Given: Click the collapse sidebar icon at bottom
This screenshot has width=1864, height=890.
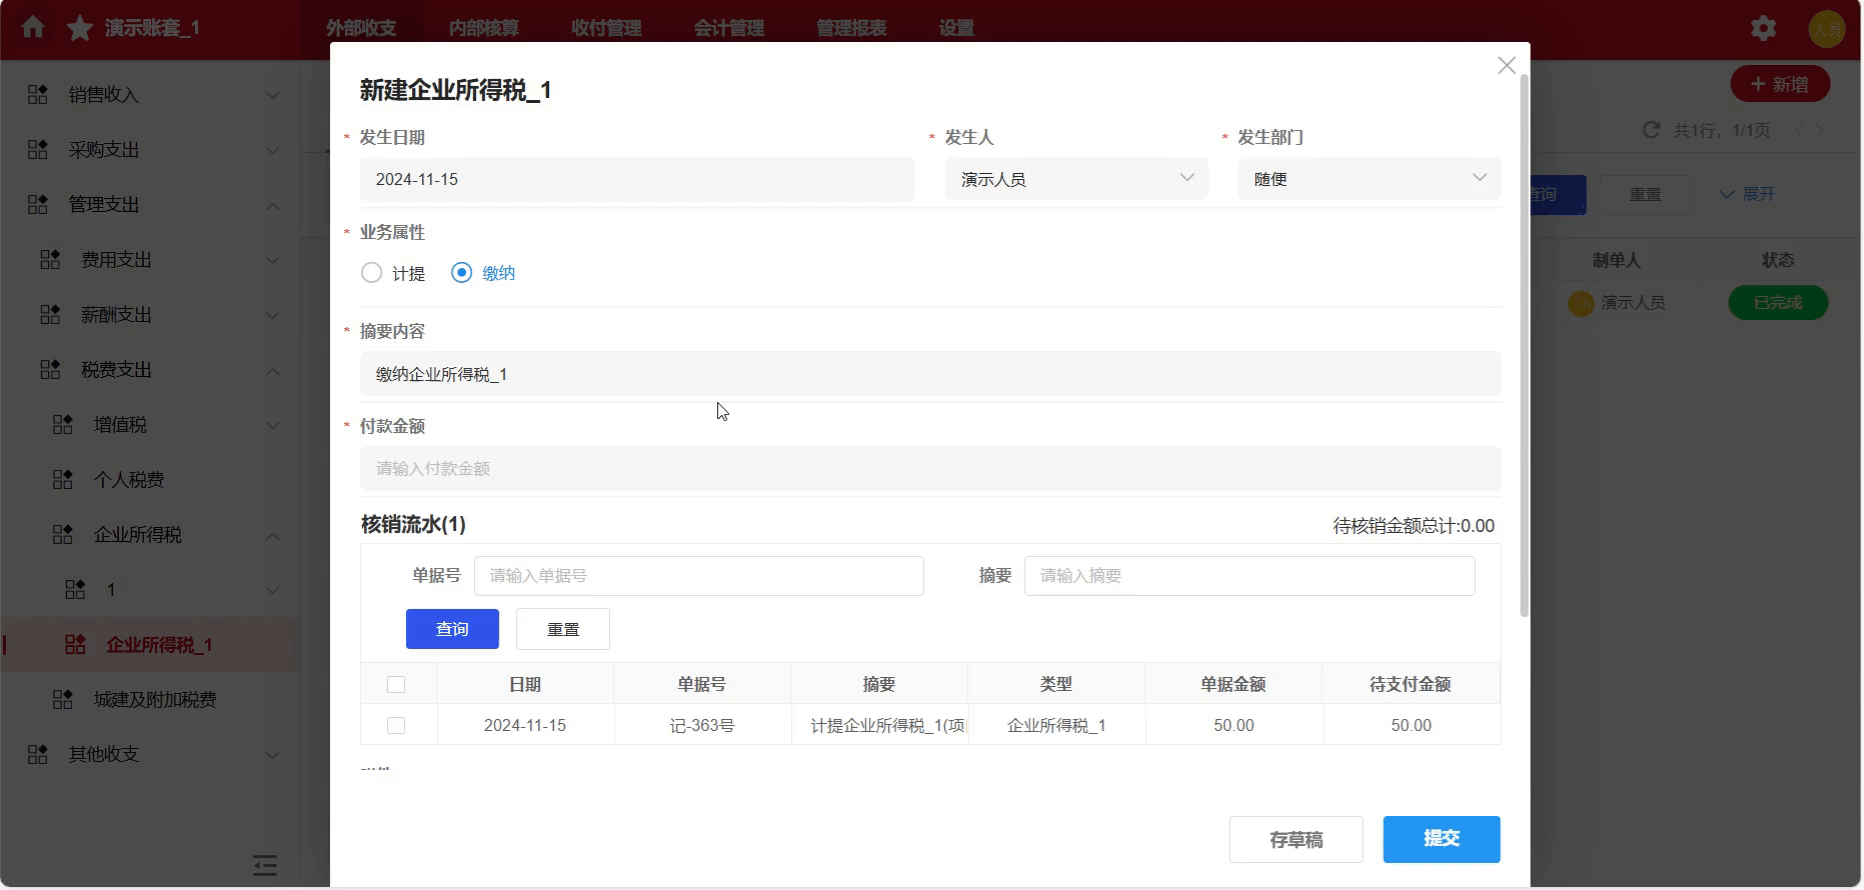Looking at the screenshot, I should [265, 865].
